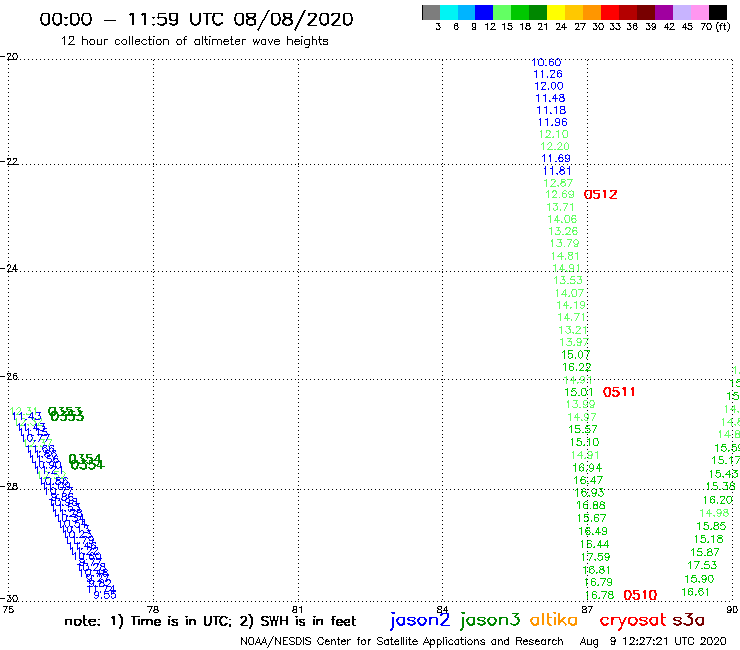Viewport: 740px width, 650px height.
Task: Select the cryosat satellite label
Action: (x=632, y=620)
